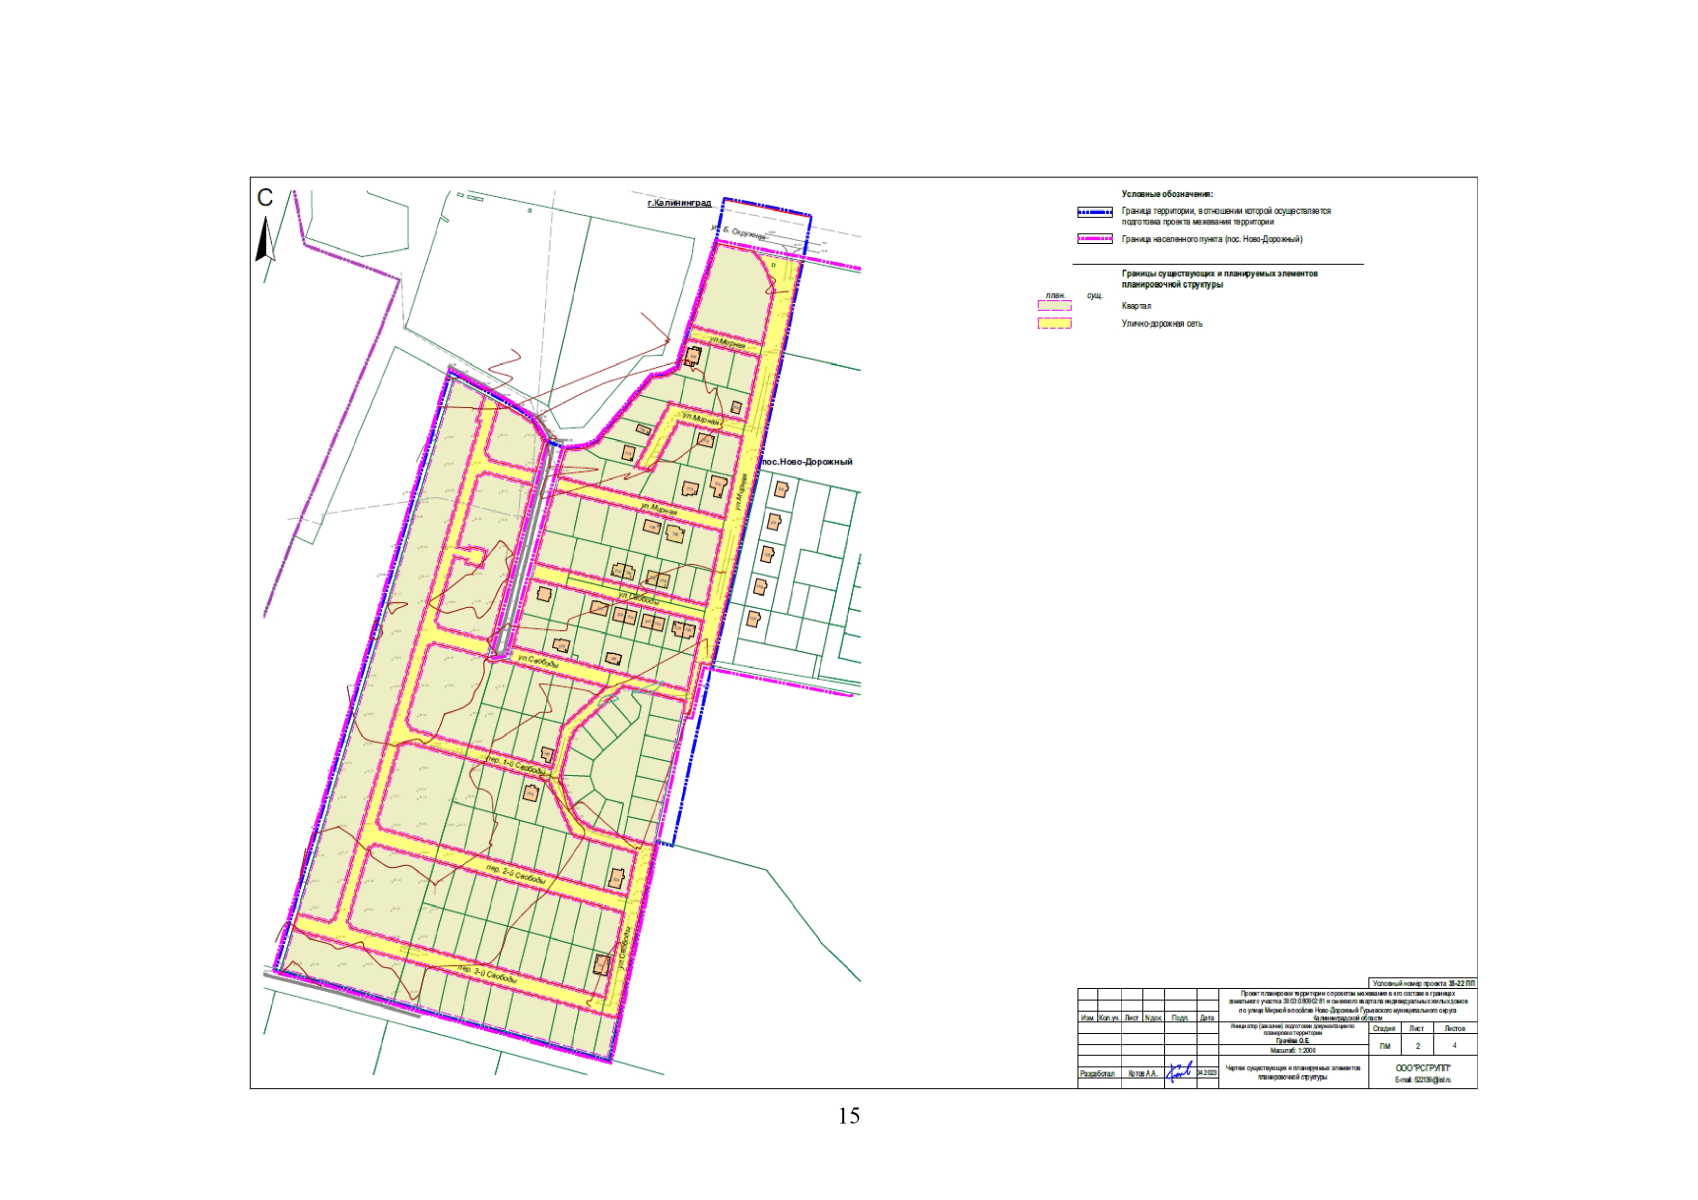Click the E-mail address in the title block

pos(1422,1080)
